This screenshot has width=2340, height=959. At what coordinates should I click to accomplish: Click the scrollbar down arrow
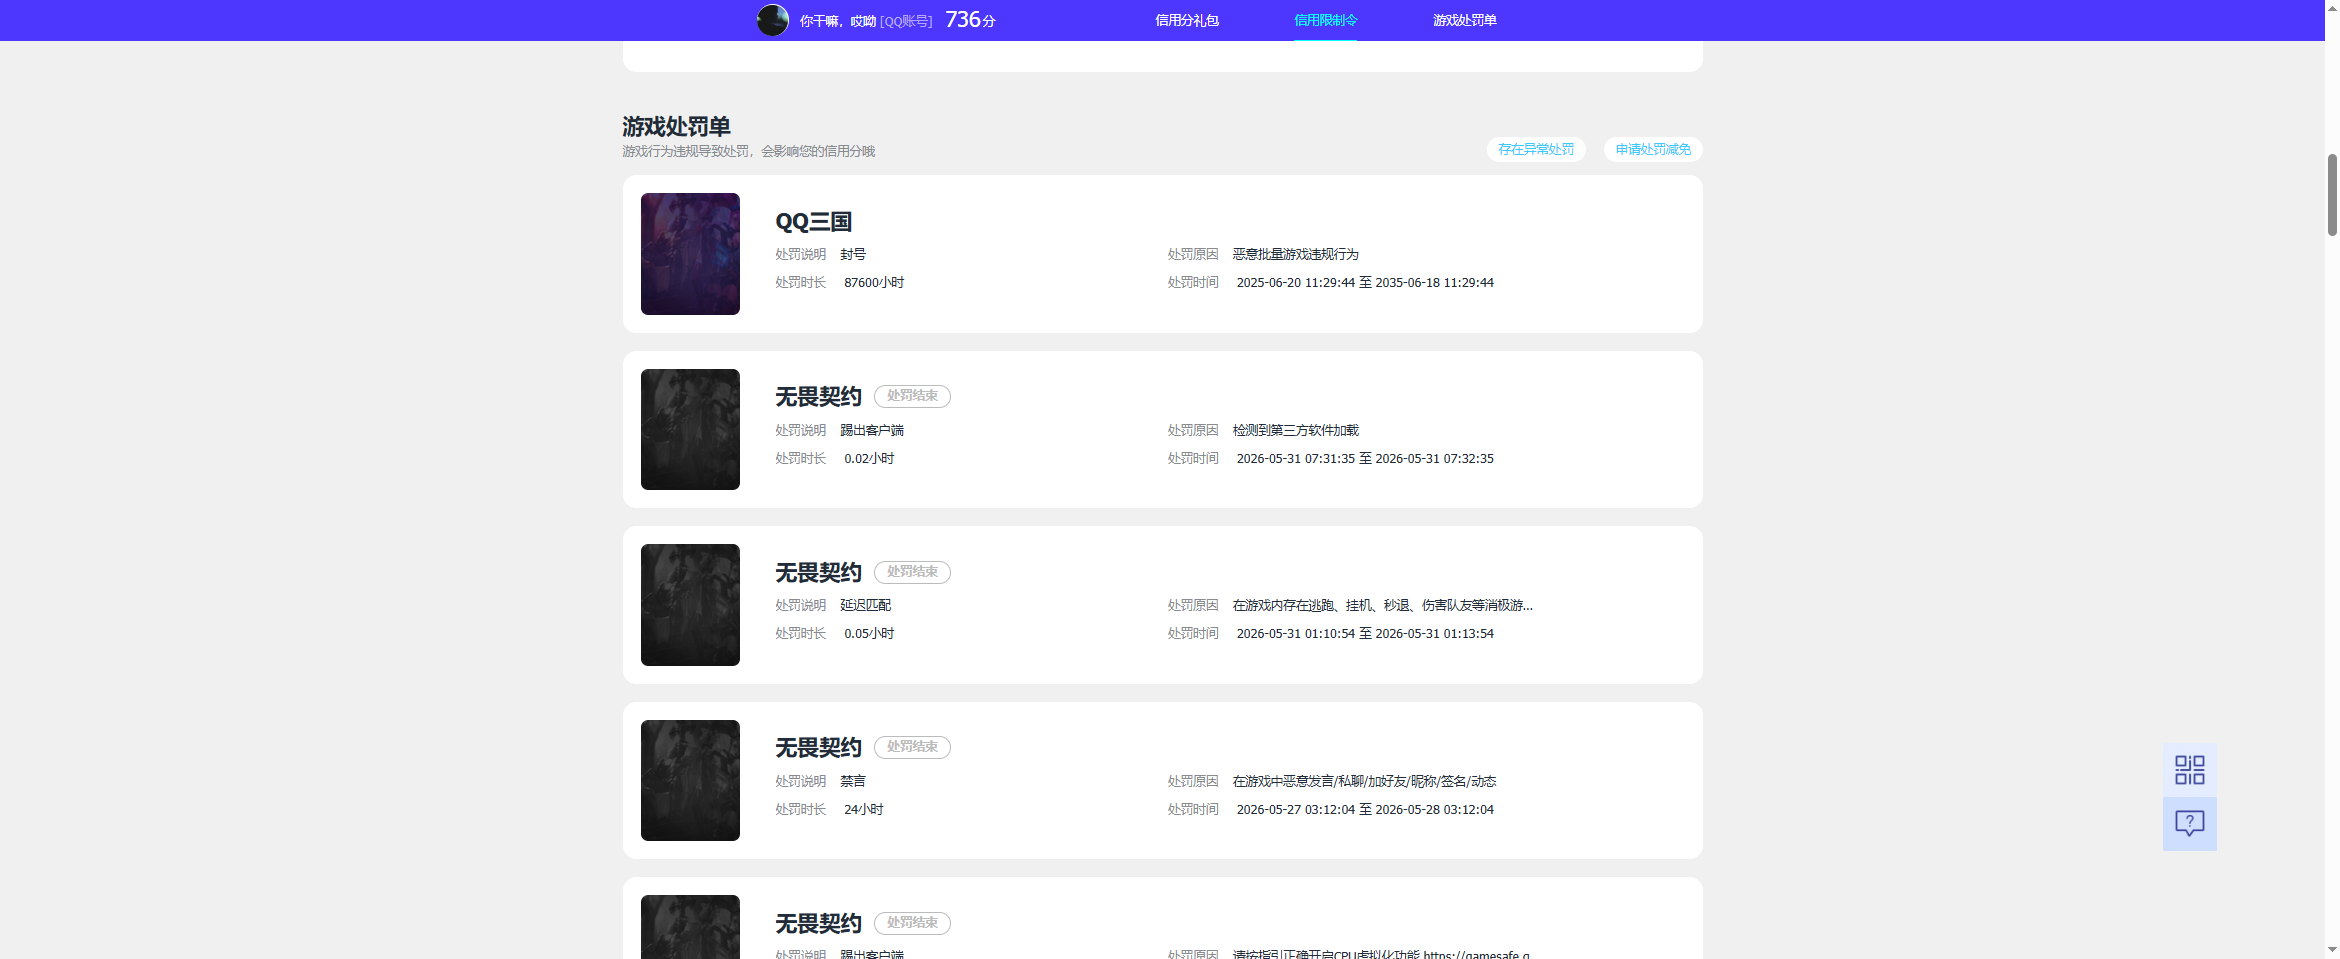point(2332,950)
